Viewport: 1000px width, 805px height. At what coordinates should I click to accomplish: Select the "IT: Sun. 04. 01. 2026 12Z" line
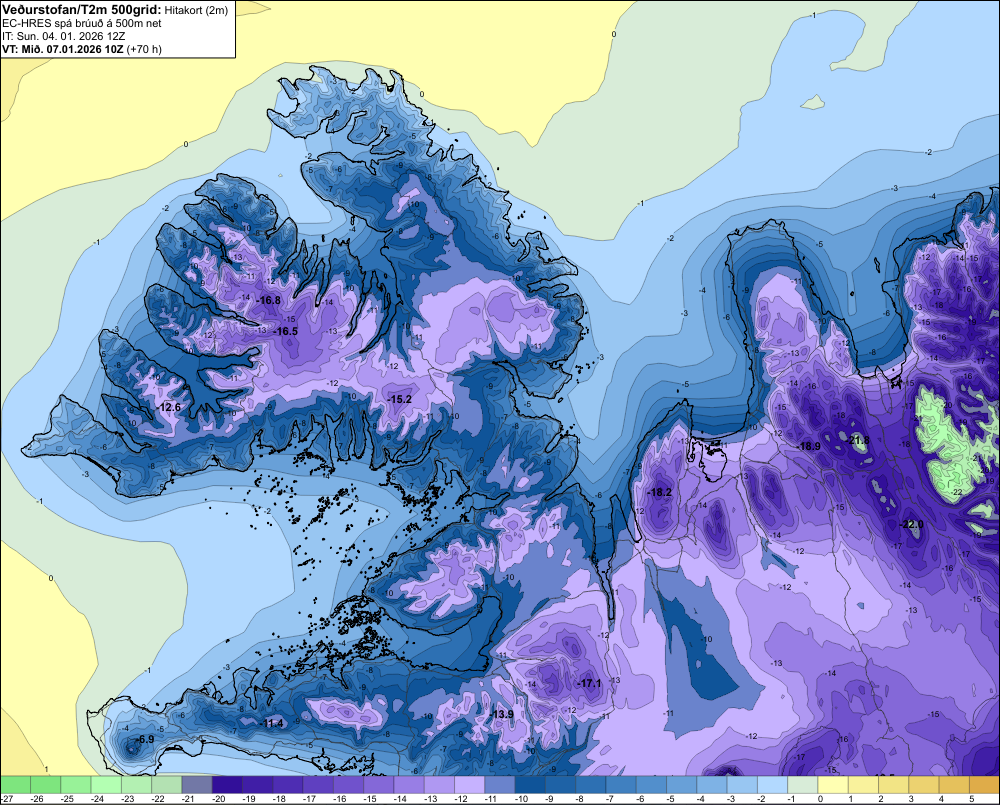[64, 36]
